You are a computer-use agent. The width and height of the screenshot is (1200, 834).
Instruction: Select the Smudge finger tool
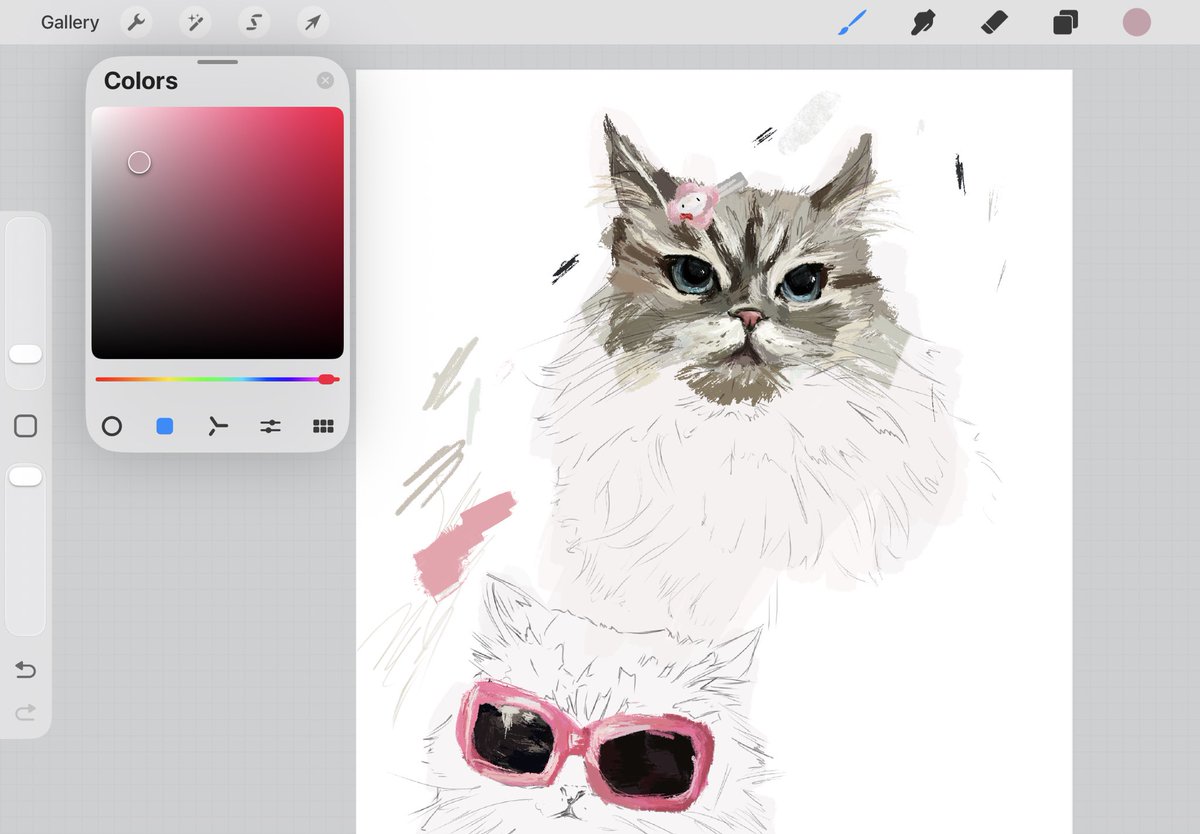pyautogui.click(x=923, y=22)
